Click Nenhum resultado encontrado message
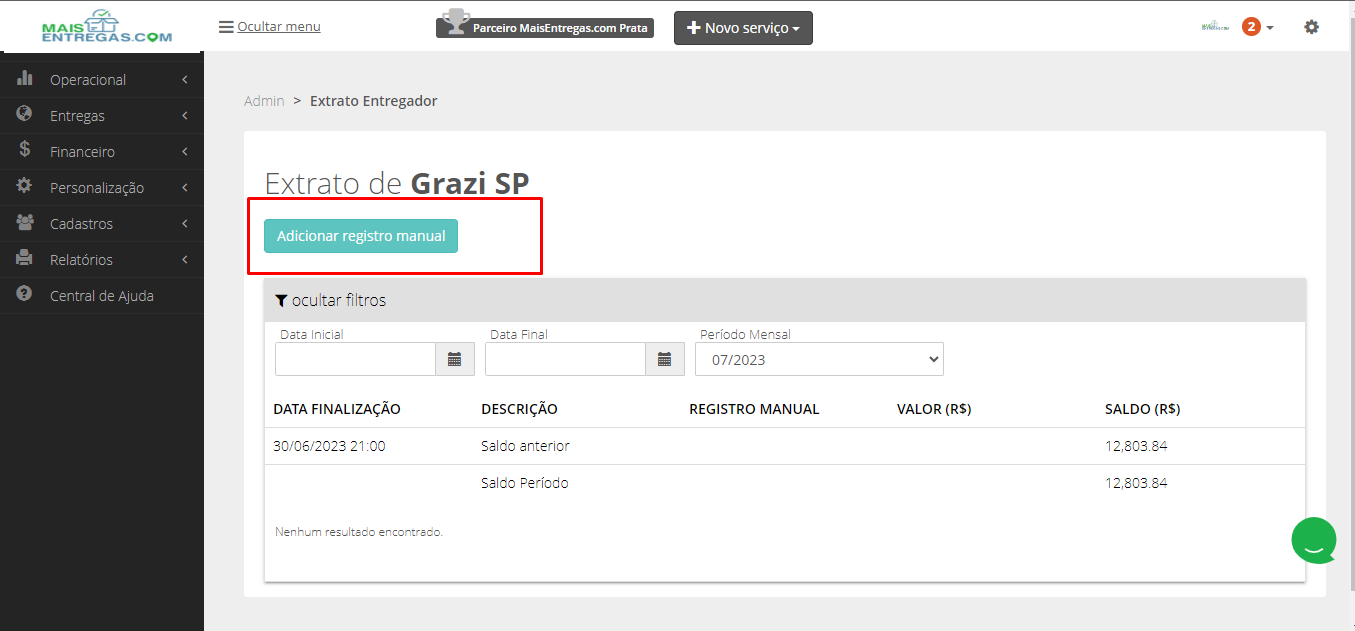Image resolution: width=1355 pixels, height=631 pixels. pos(359,532)
